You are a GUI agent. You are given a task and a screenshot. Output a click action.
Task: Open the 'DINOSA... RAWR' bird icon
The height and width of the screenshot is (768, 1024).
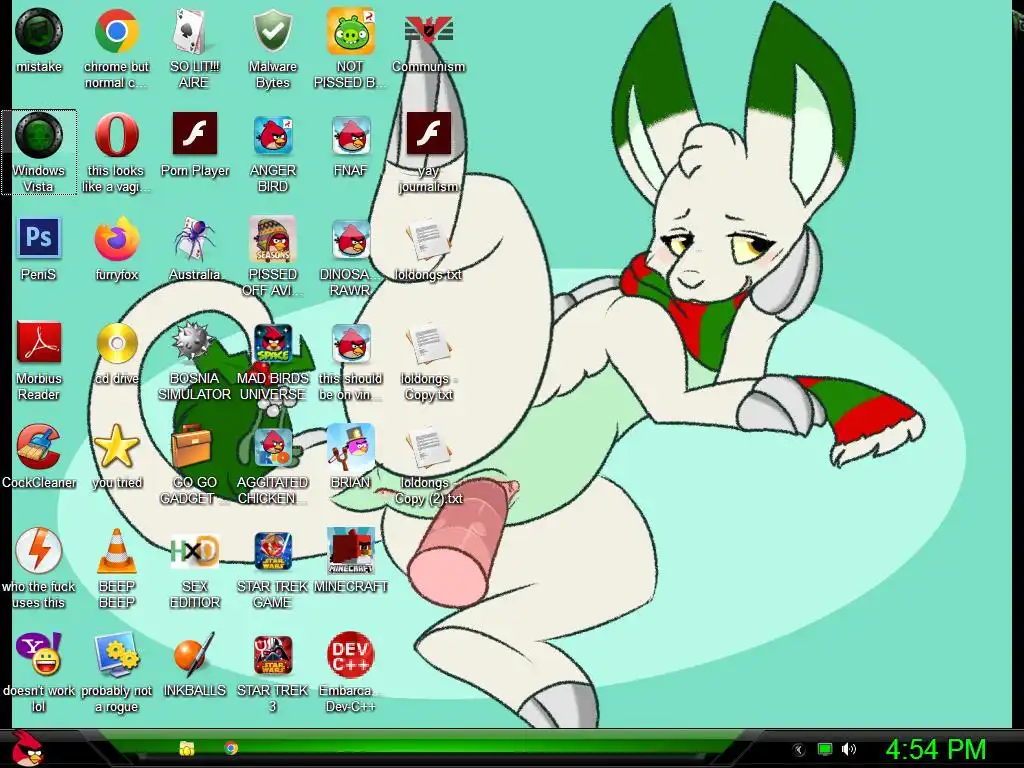351,239
